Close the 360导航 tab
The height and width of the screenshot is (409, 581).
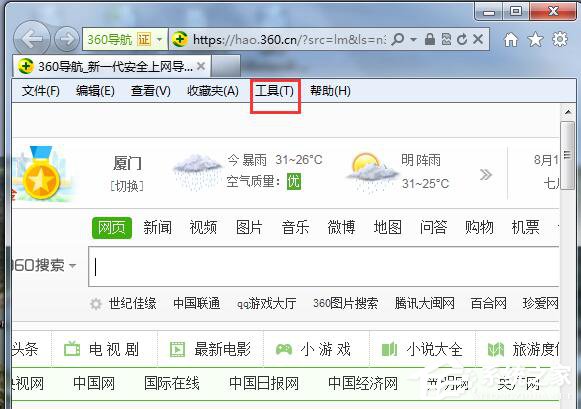tap(201, 67)
